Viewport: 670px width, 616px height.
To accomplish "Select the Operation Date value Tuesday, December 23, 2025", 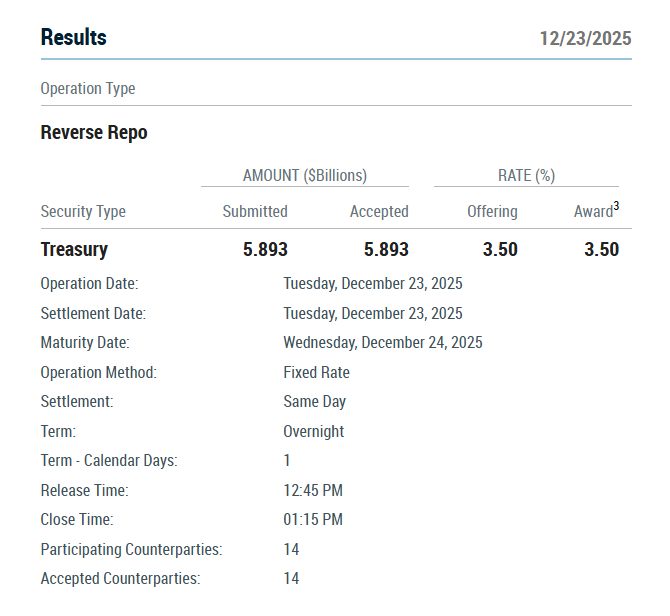I will 373,284.
